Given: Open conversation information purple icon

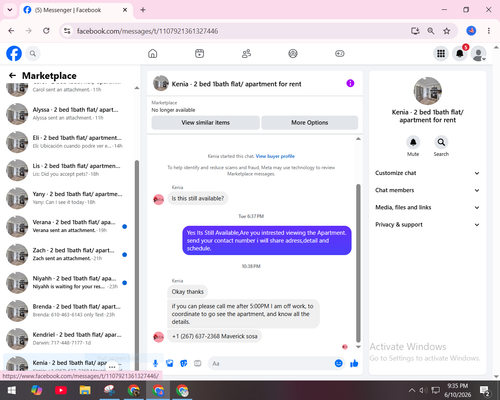Looking at the screenshot, I should (x=350, y=83).
